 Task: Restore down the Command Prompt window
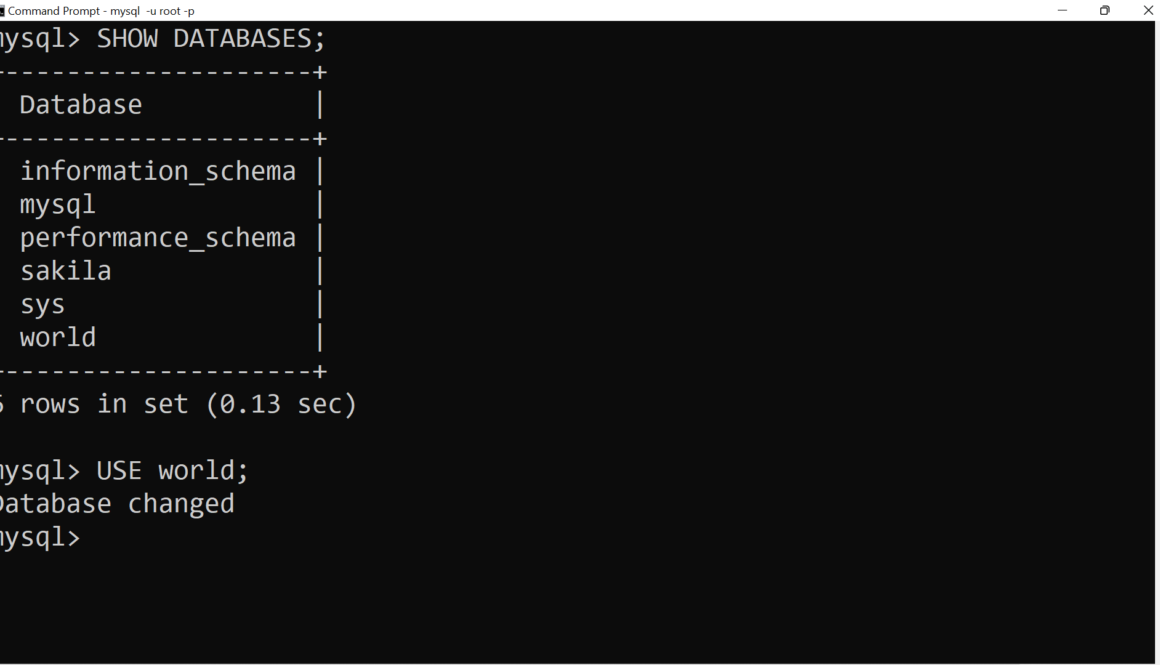1104,10
